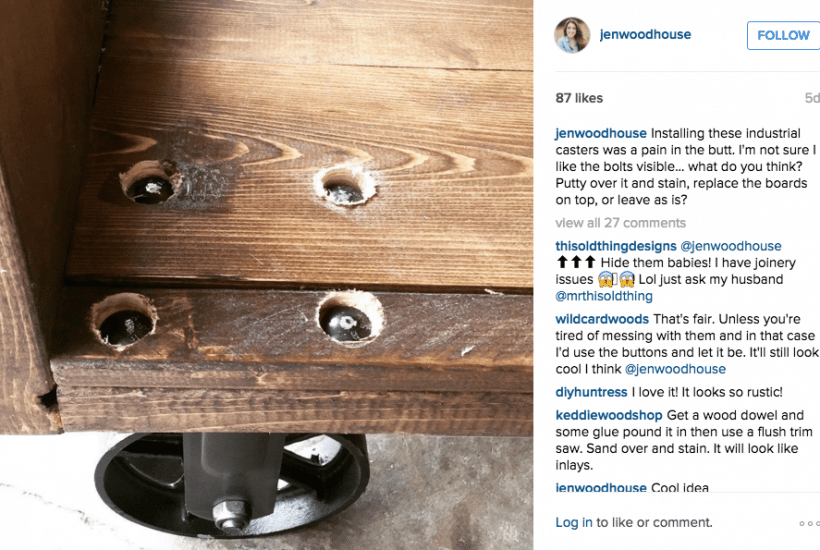Screen dimensions: 820x550
Task: Visit keddiewoodshop commenter profile
Action: [609, 415]
